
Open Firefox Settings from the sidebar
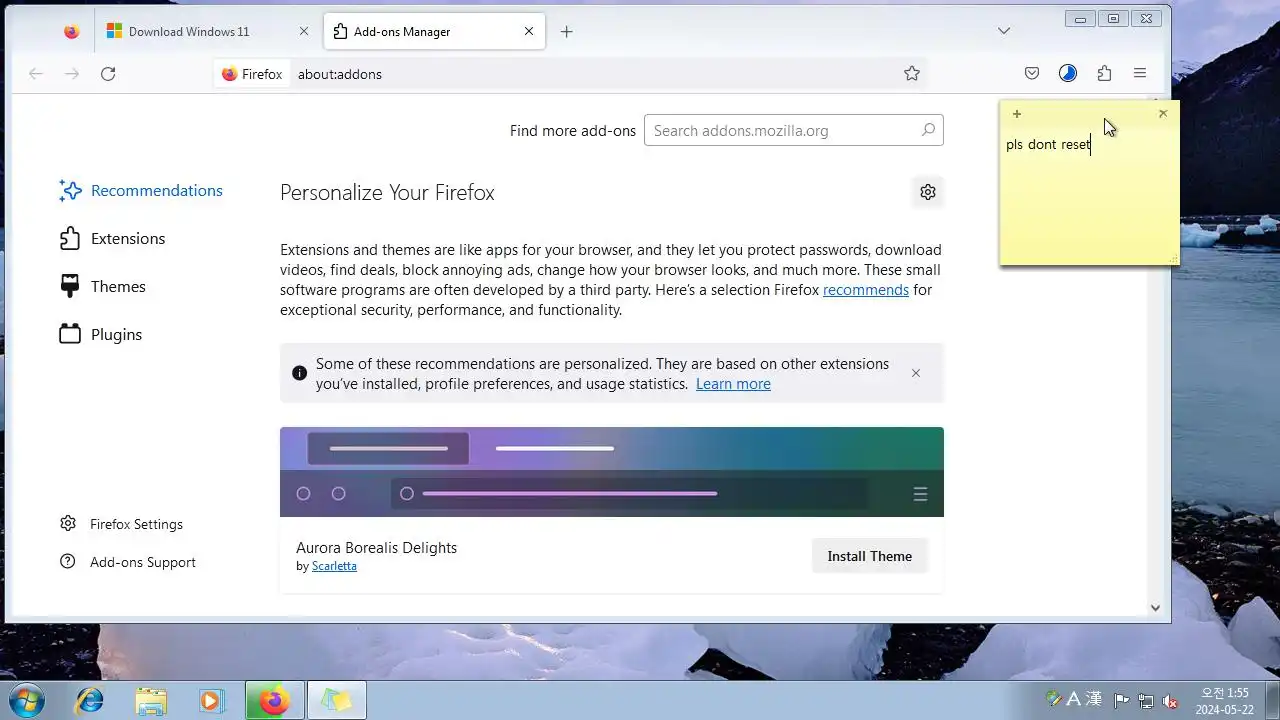click(x=122, y=524)
